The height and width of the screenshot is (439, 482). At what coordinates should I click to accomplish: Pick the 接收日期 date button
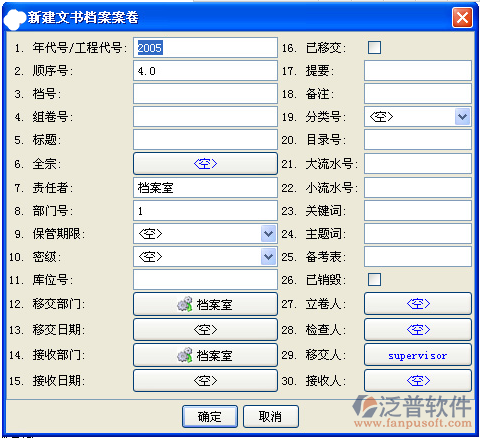(x=205, y=380)
